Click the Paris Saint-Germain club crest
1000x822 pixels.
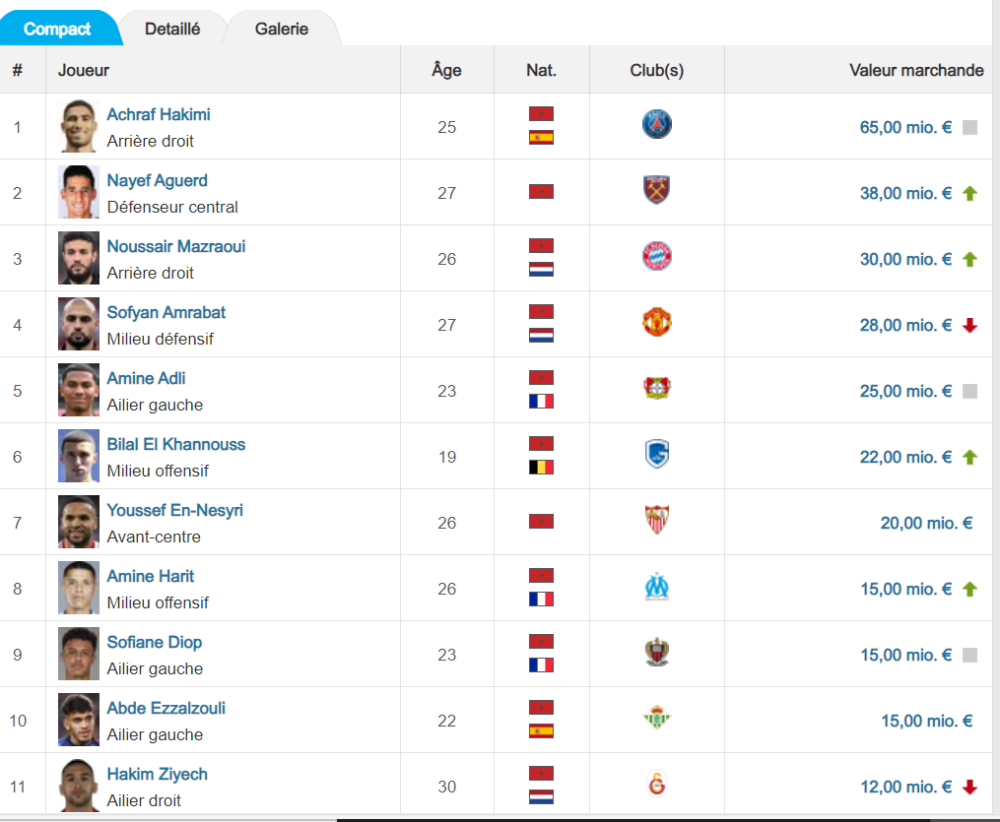(657, 125)
